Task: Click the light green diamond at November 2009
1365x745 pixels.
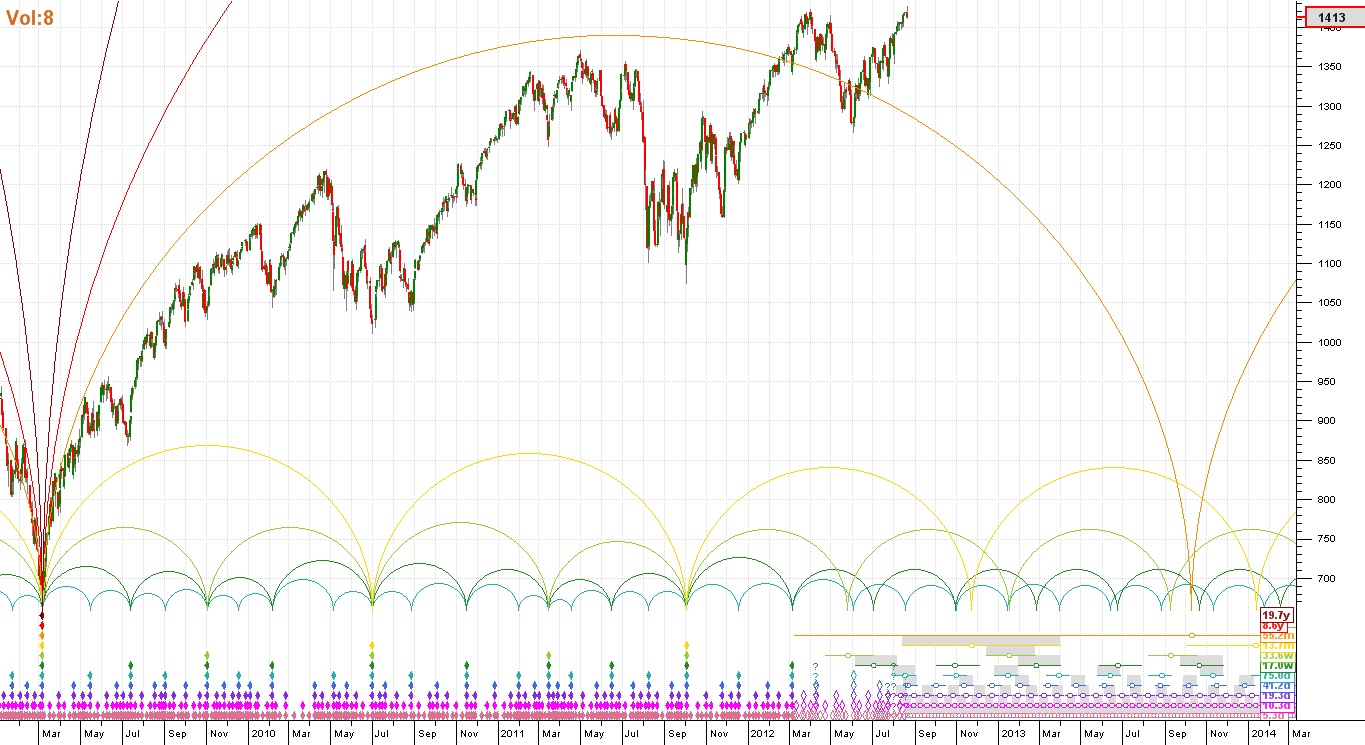Action: 207,655
